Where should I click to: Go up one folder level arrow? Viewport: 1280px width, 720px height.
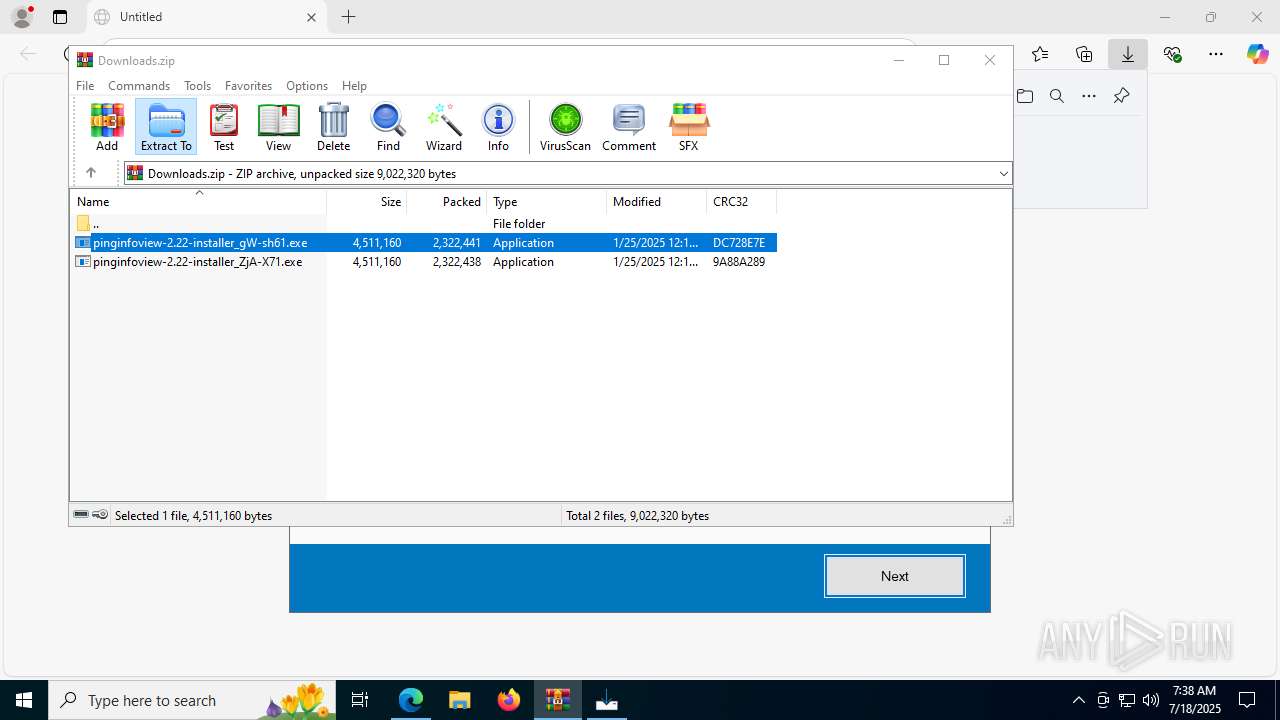coord(90,173)
